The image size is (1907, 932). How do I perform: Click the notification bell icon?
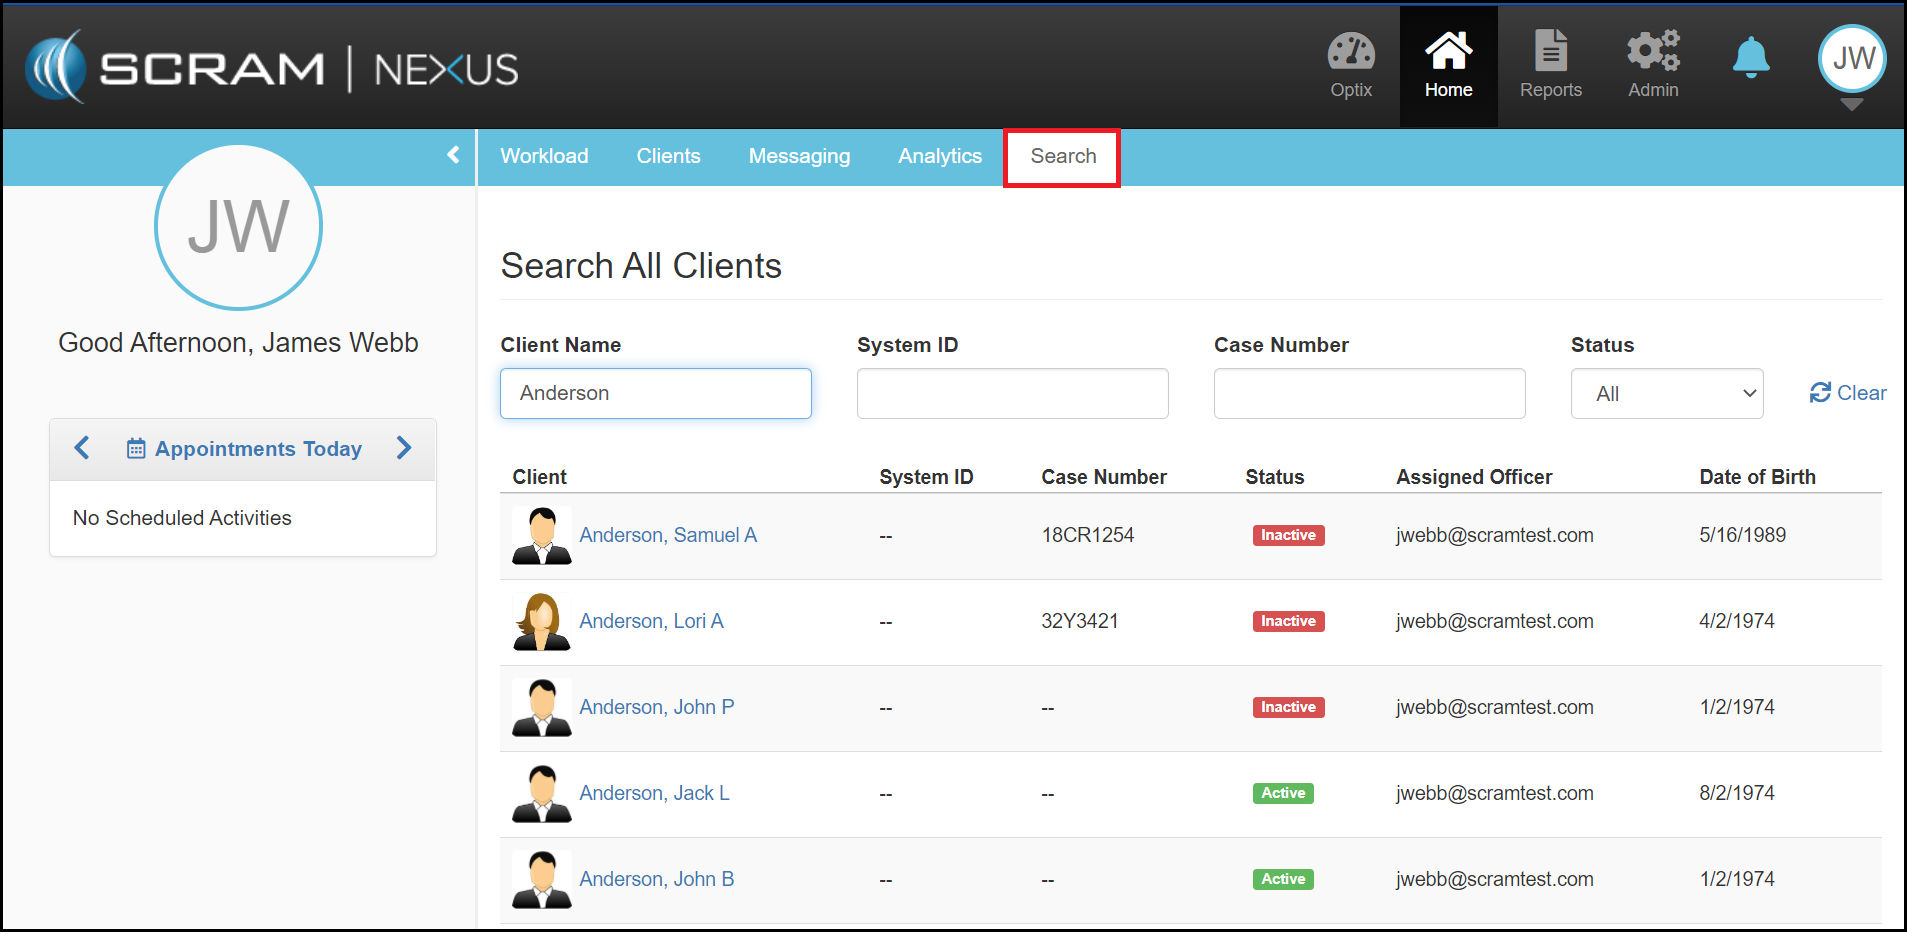1750,58
